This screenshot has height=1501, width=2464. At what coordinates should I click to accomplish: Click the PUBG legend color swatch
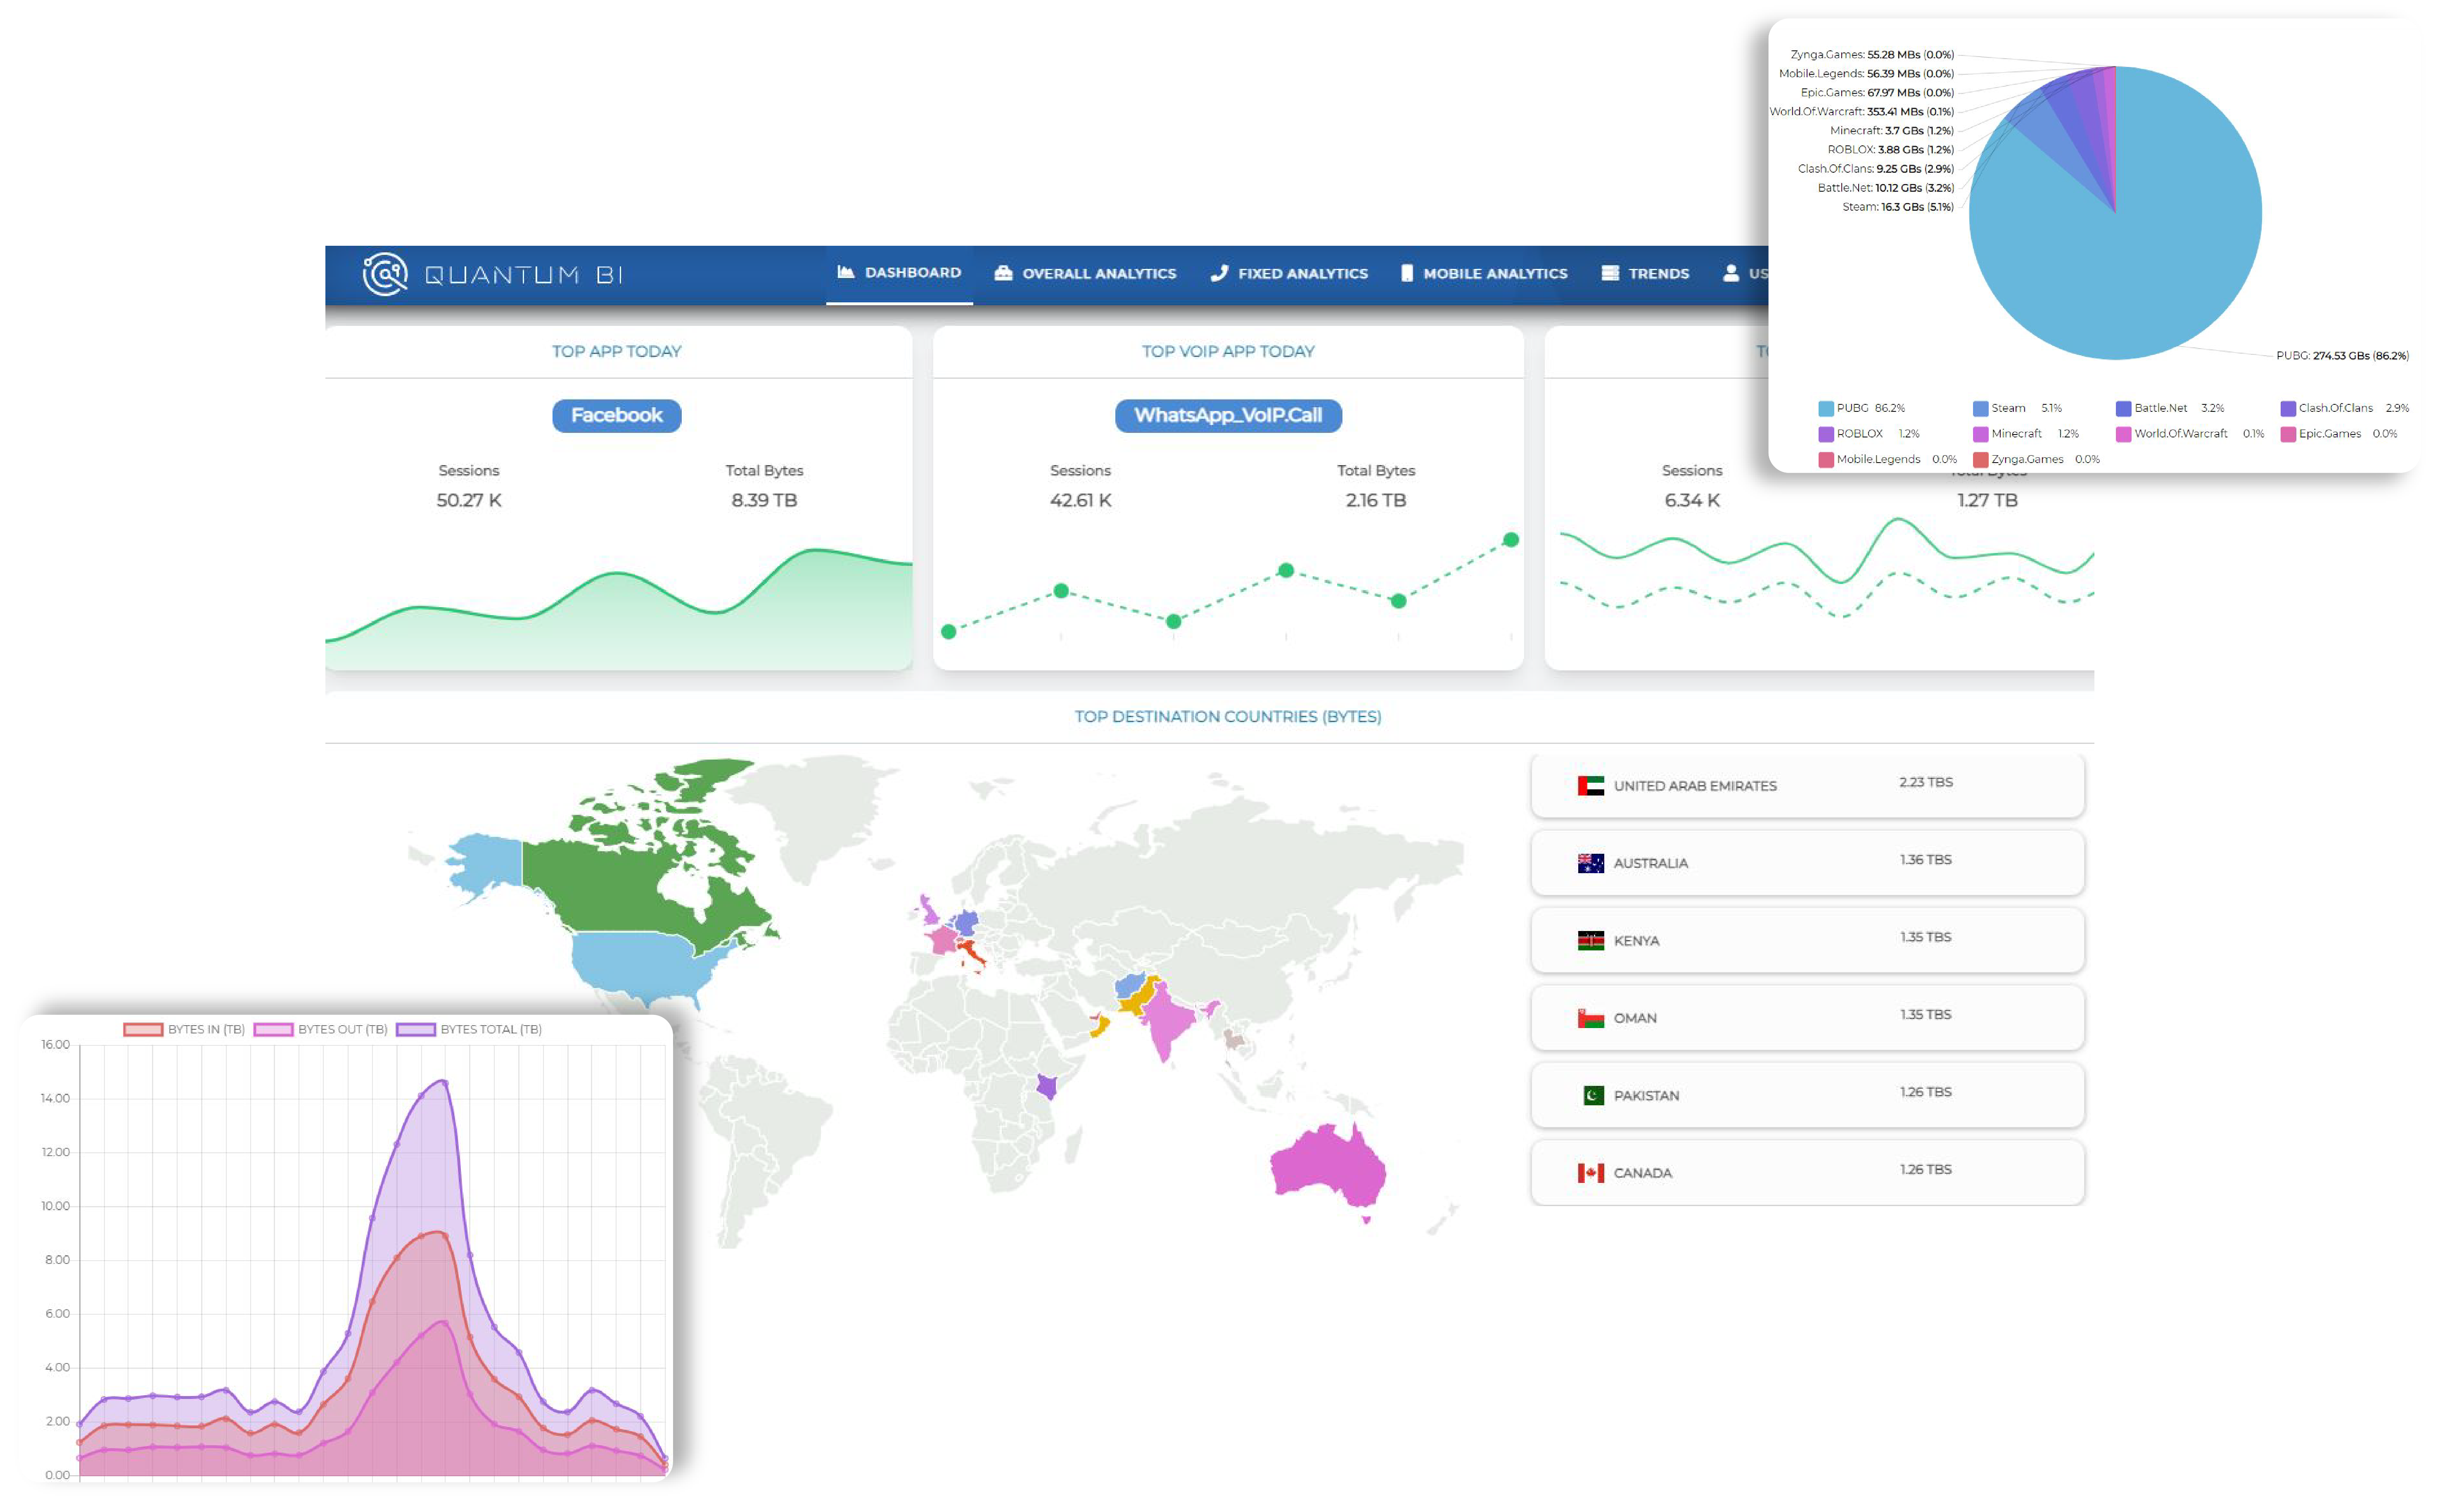click(1825, 408)
